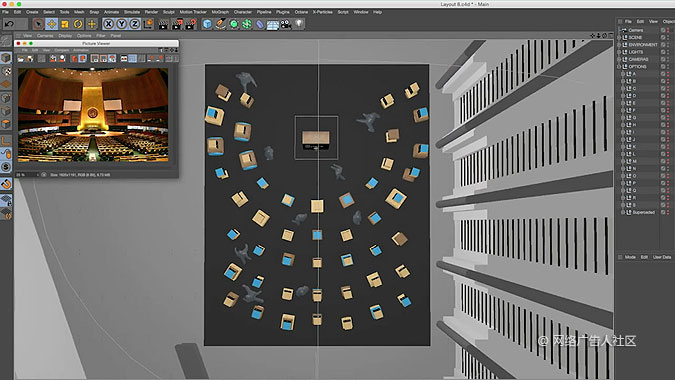The width and height of the screenshot is (675, 380).
Task: Open the Edit Render Settings icon
Action: [191, 24]
